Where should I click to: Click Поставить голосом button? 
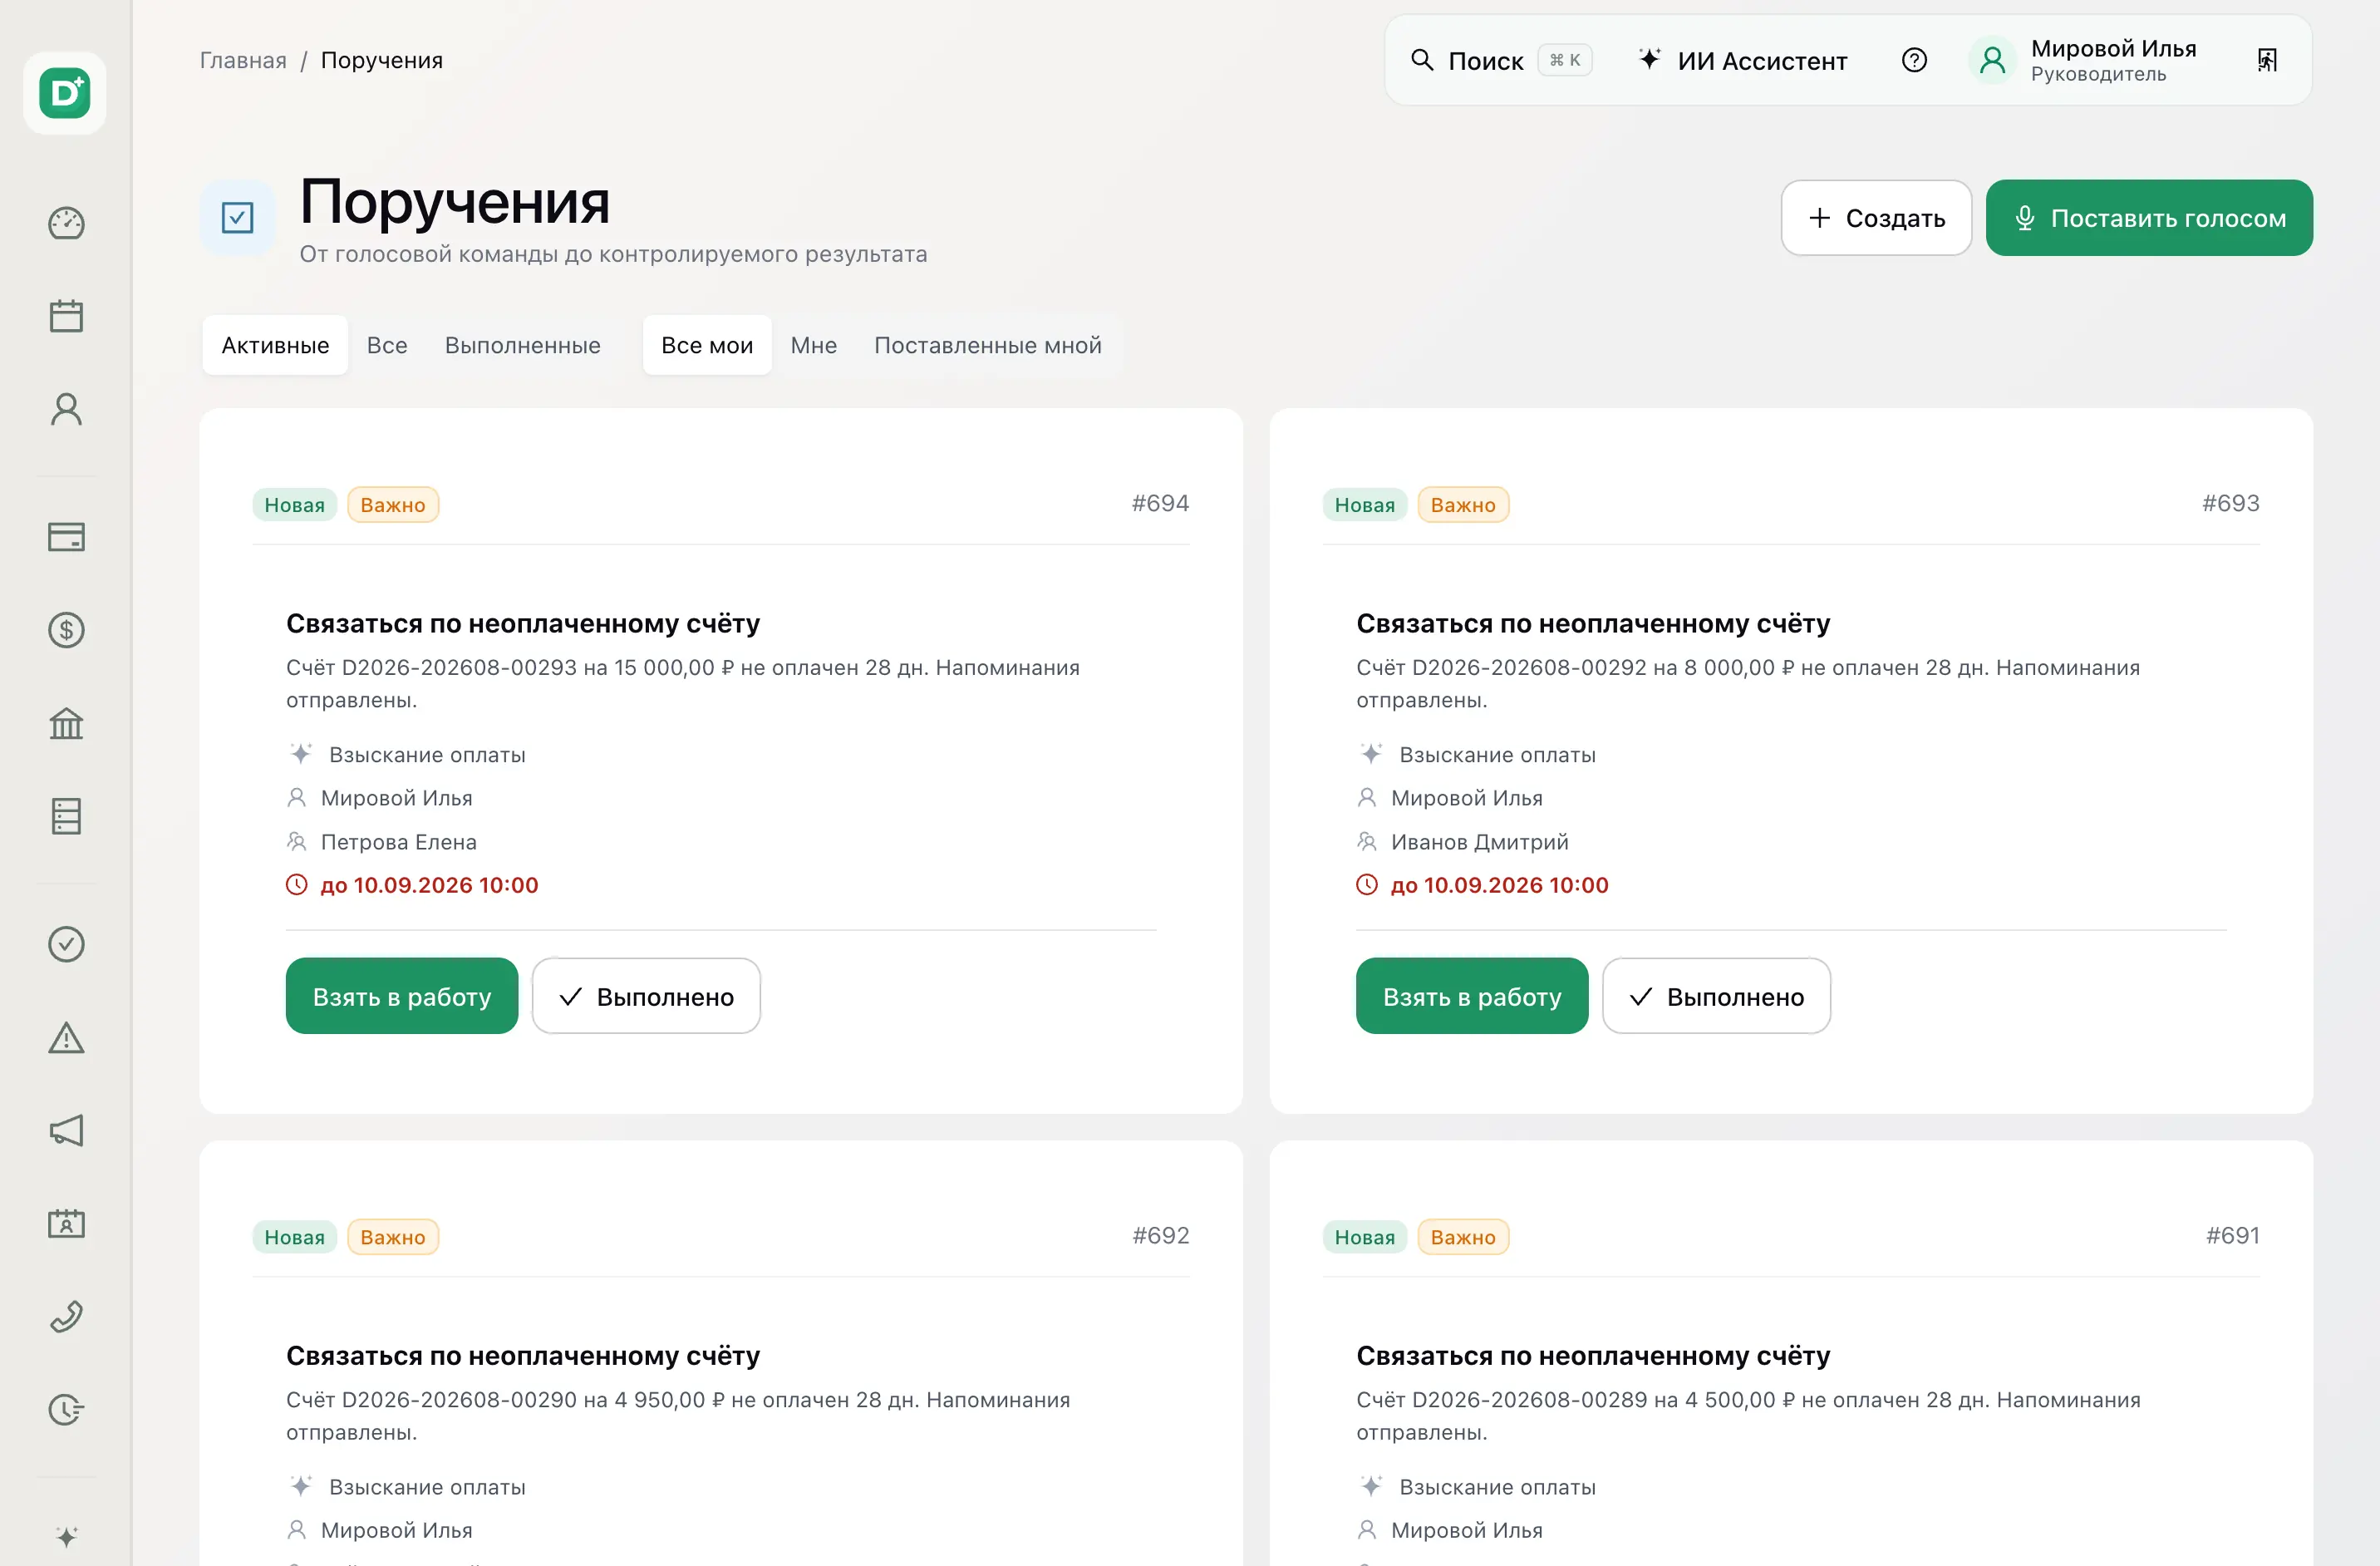click(x=2149, y=218)
